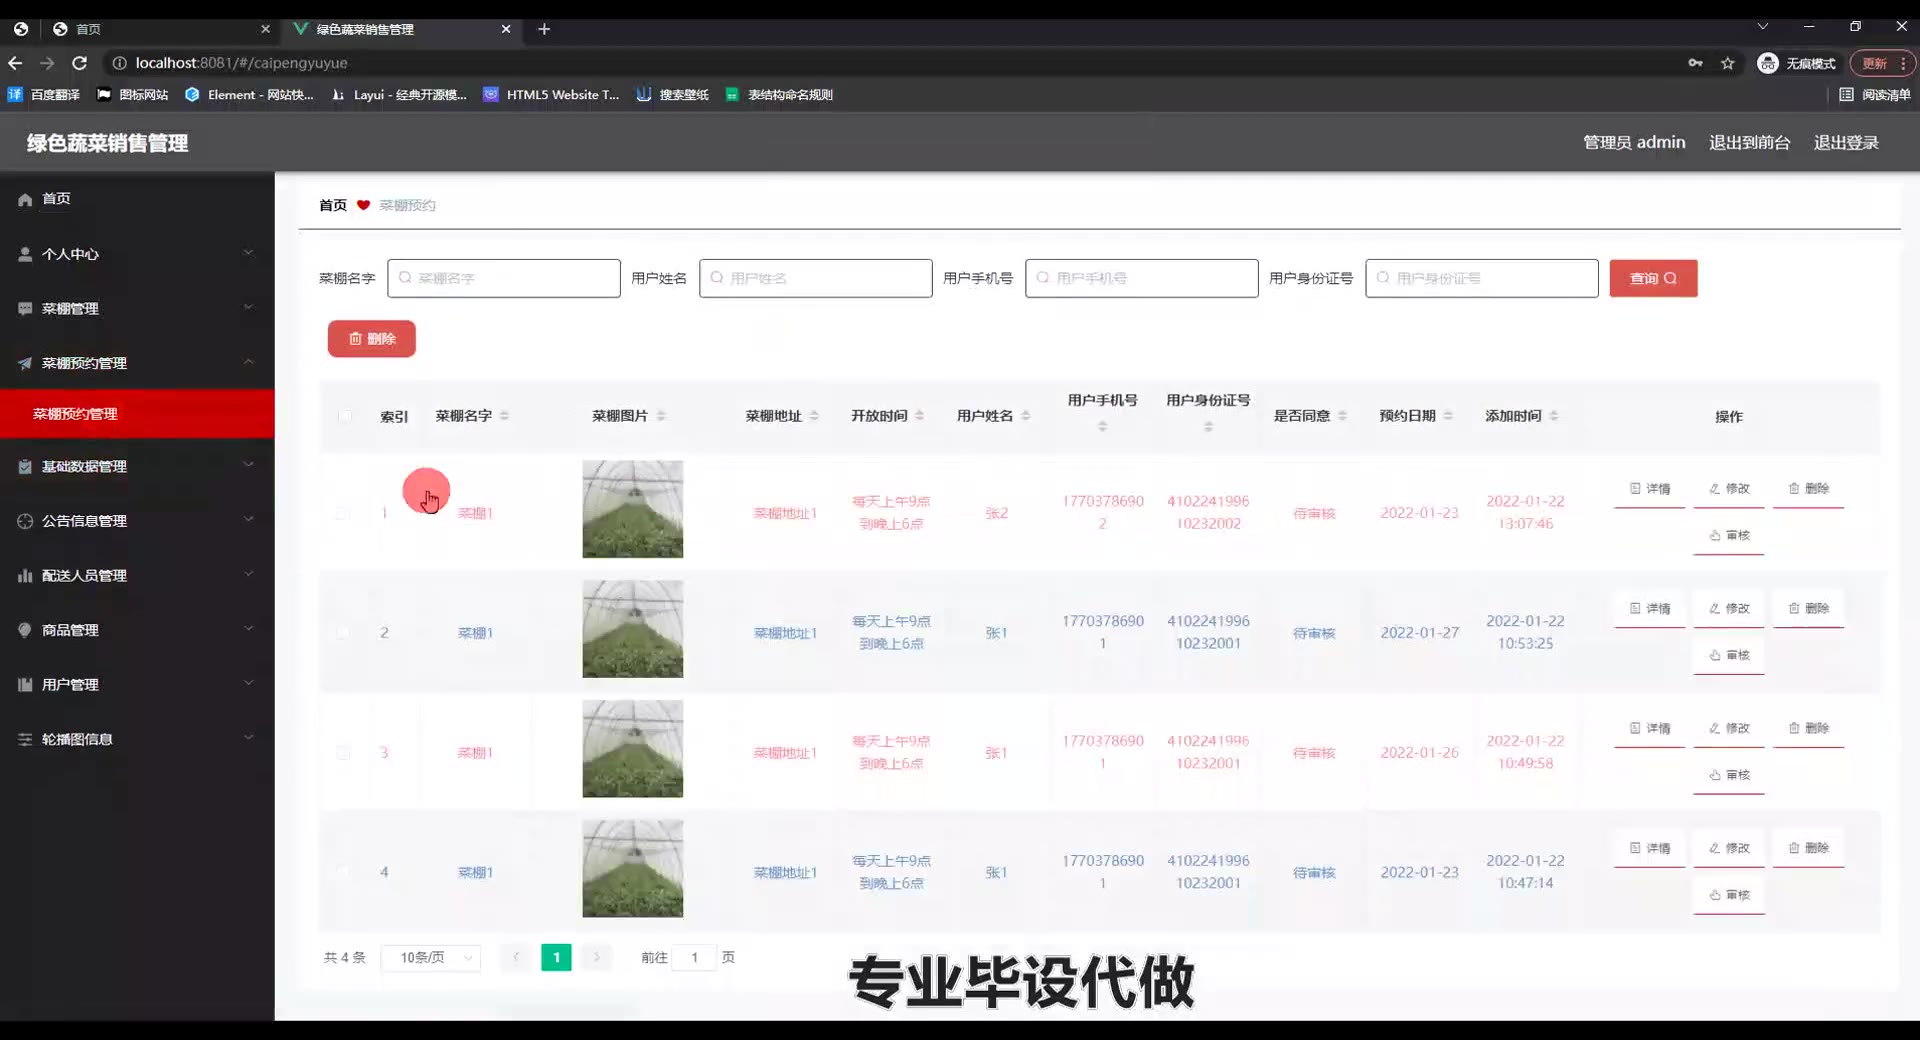Viewport: 1920px width, 1040px height.
Task: Sort by 菜棚图片 column
Action: [x=661, y=416]
